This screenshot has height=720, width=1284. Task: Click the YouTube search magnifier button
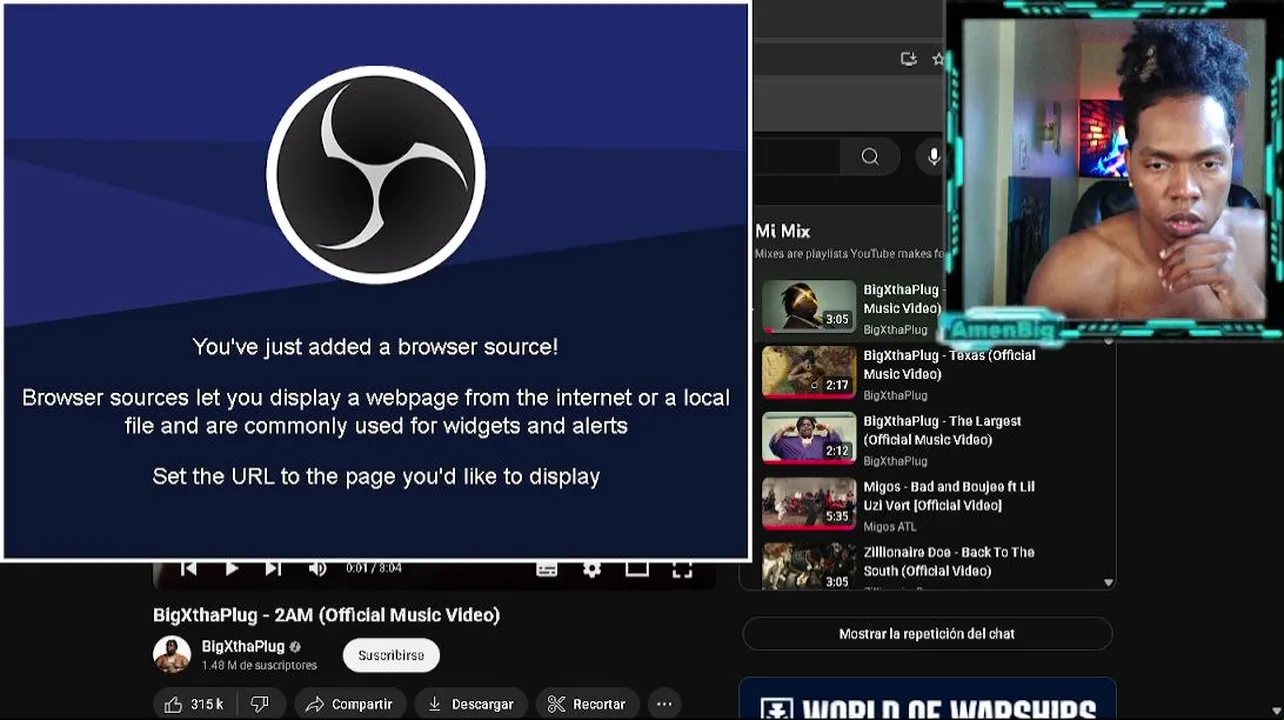point(870,156)
